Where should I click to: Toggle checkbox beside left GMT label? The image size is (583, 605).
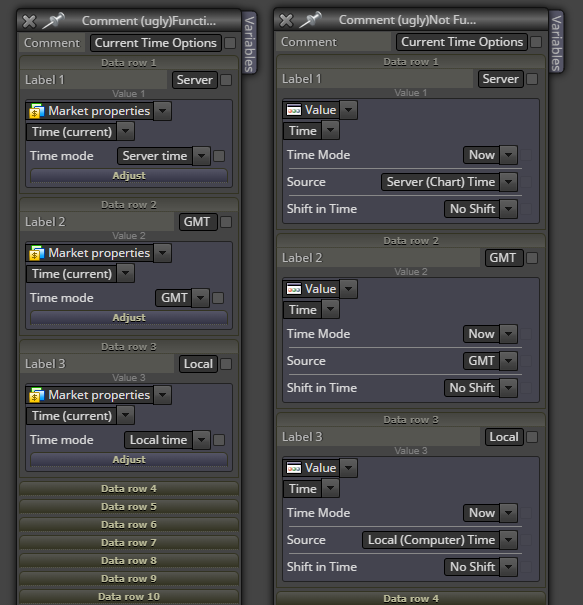[x=226, y=222]
